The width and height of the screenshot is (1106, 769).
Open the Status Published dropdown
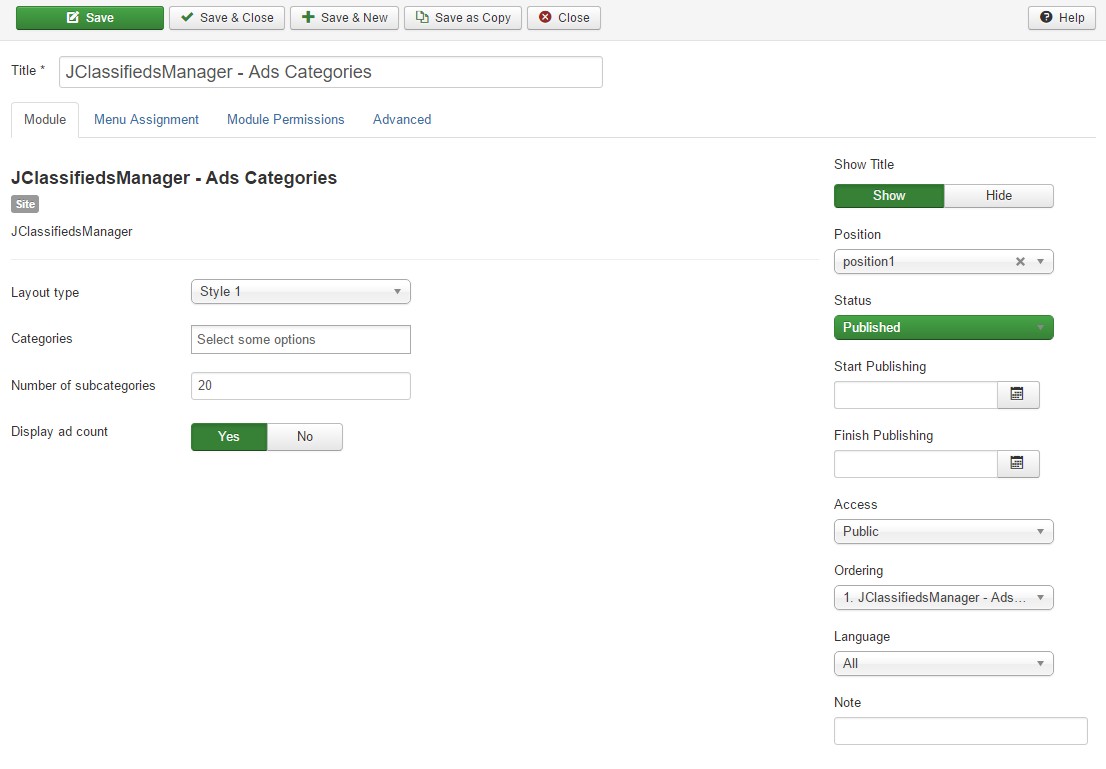click(x=943, y=328)
